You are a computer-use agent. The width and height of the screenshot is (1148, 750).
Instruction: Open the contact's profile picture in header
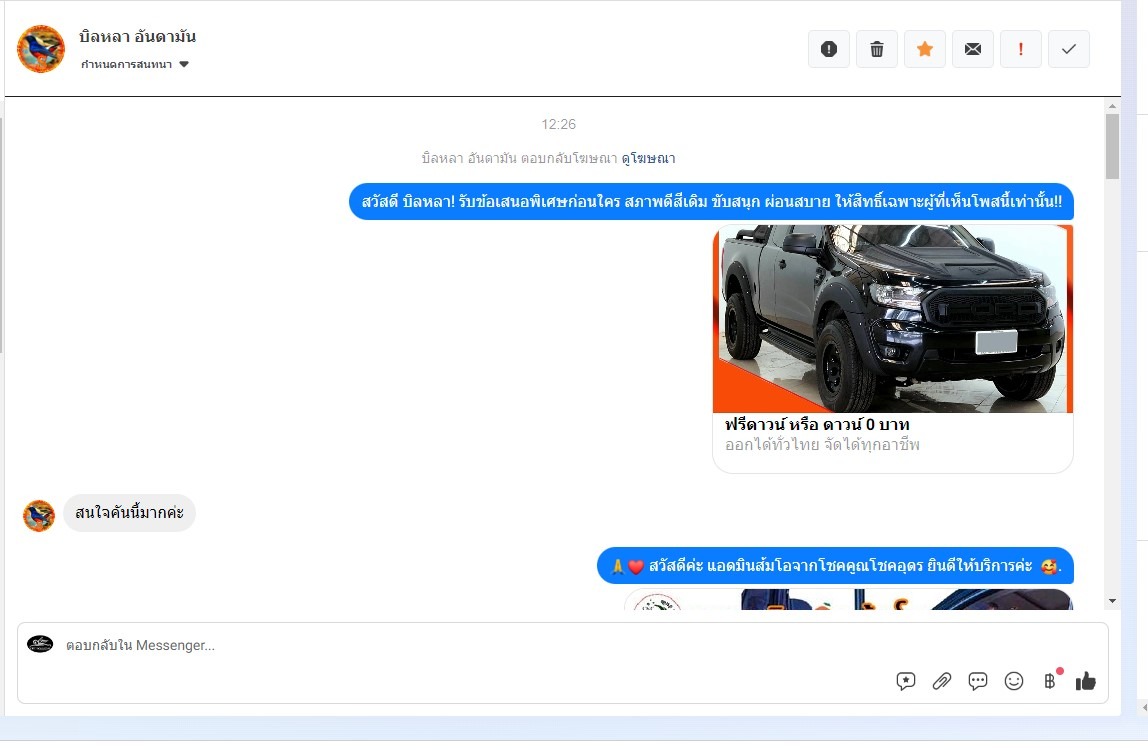coord(41,49)
